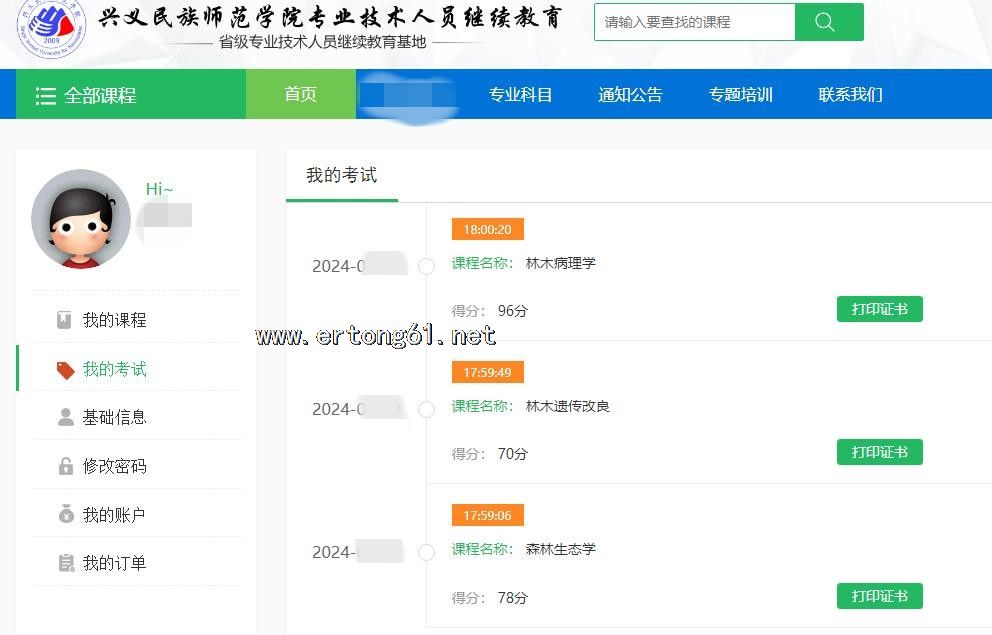Click the 基础信息 person icon

coord(65,417)
